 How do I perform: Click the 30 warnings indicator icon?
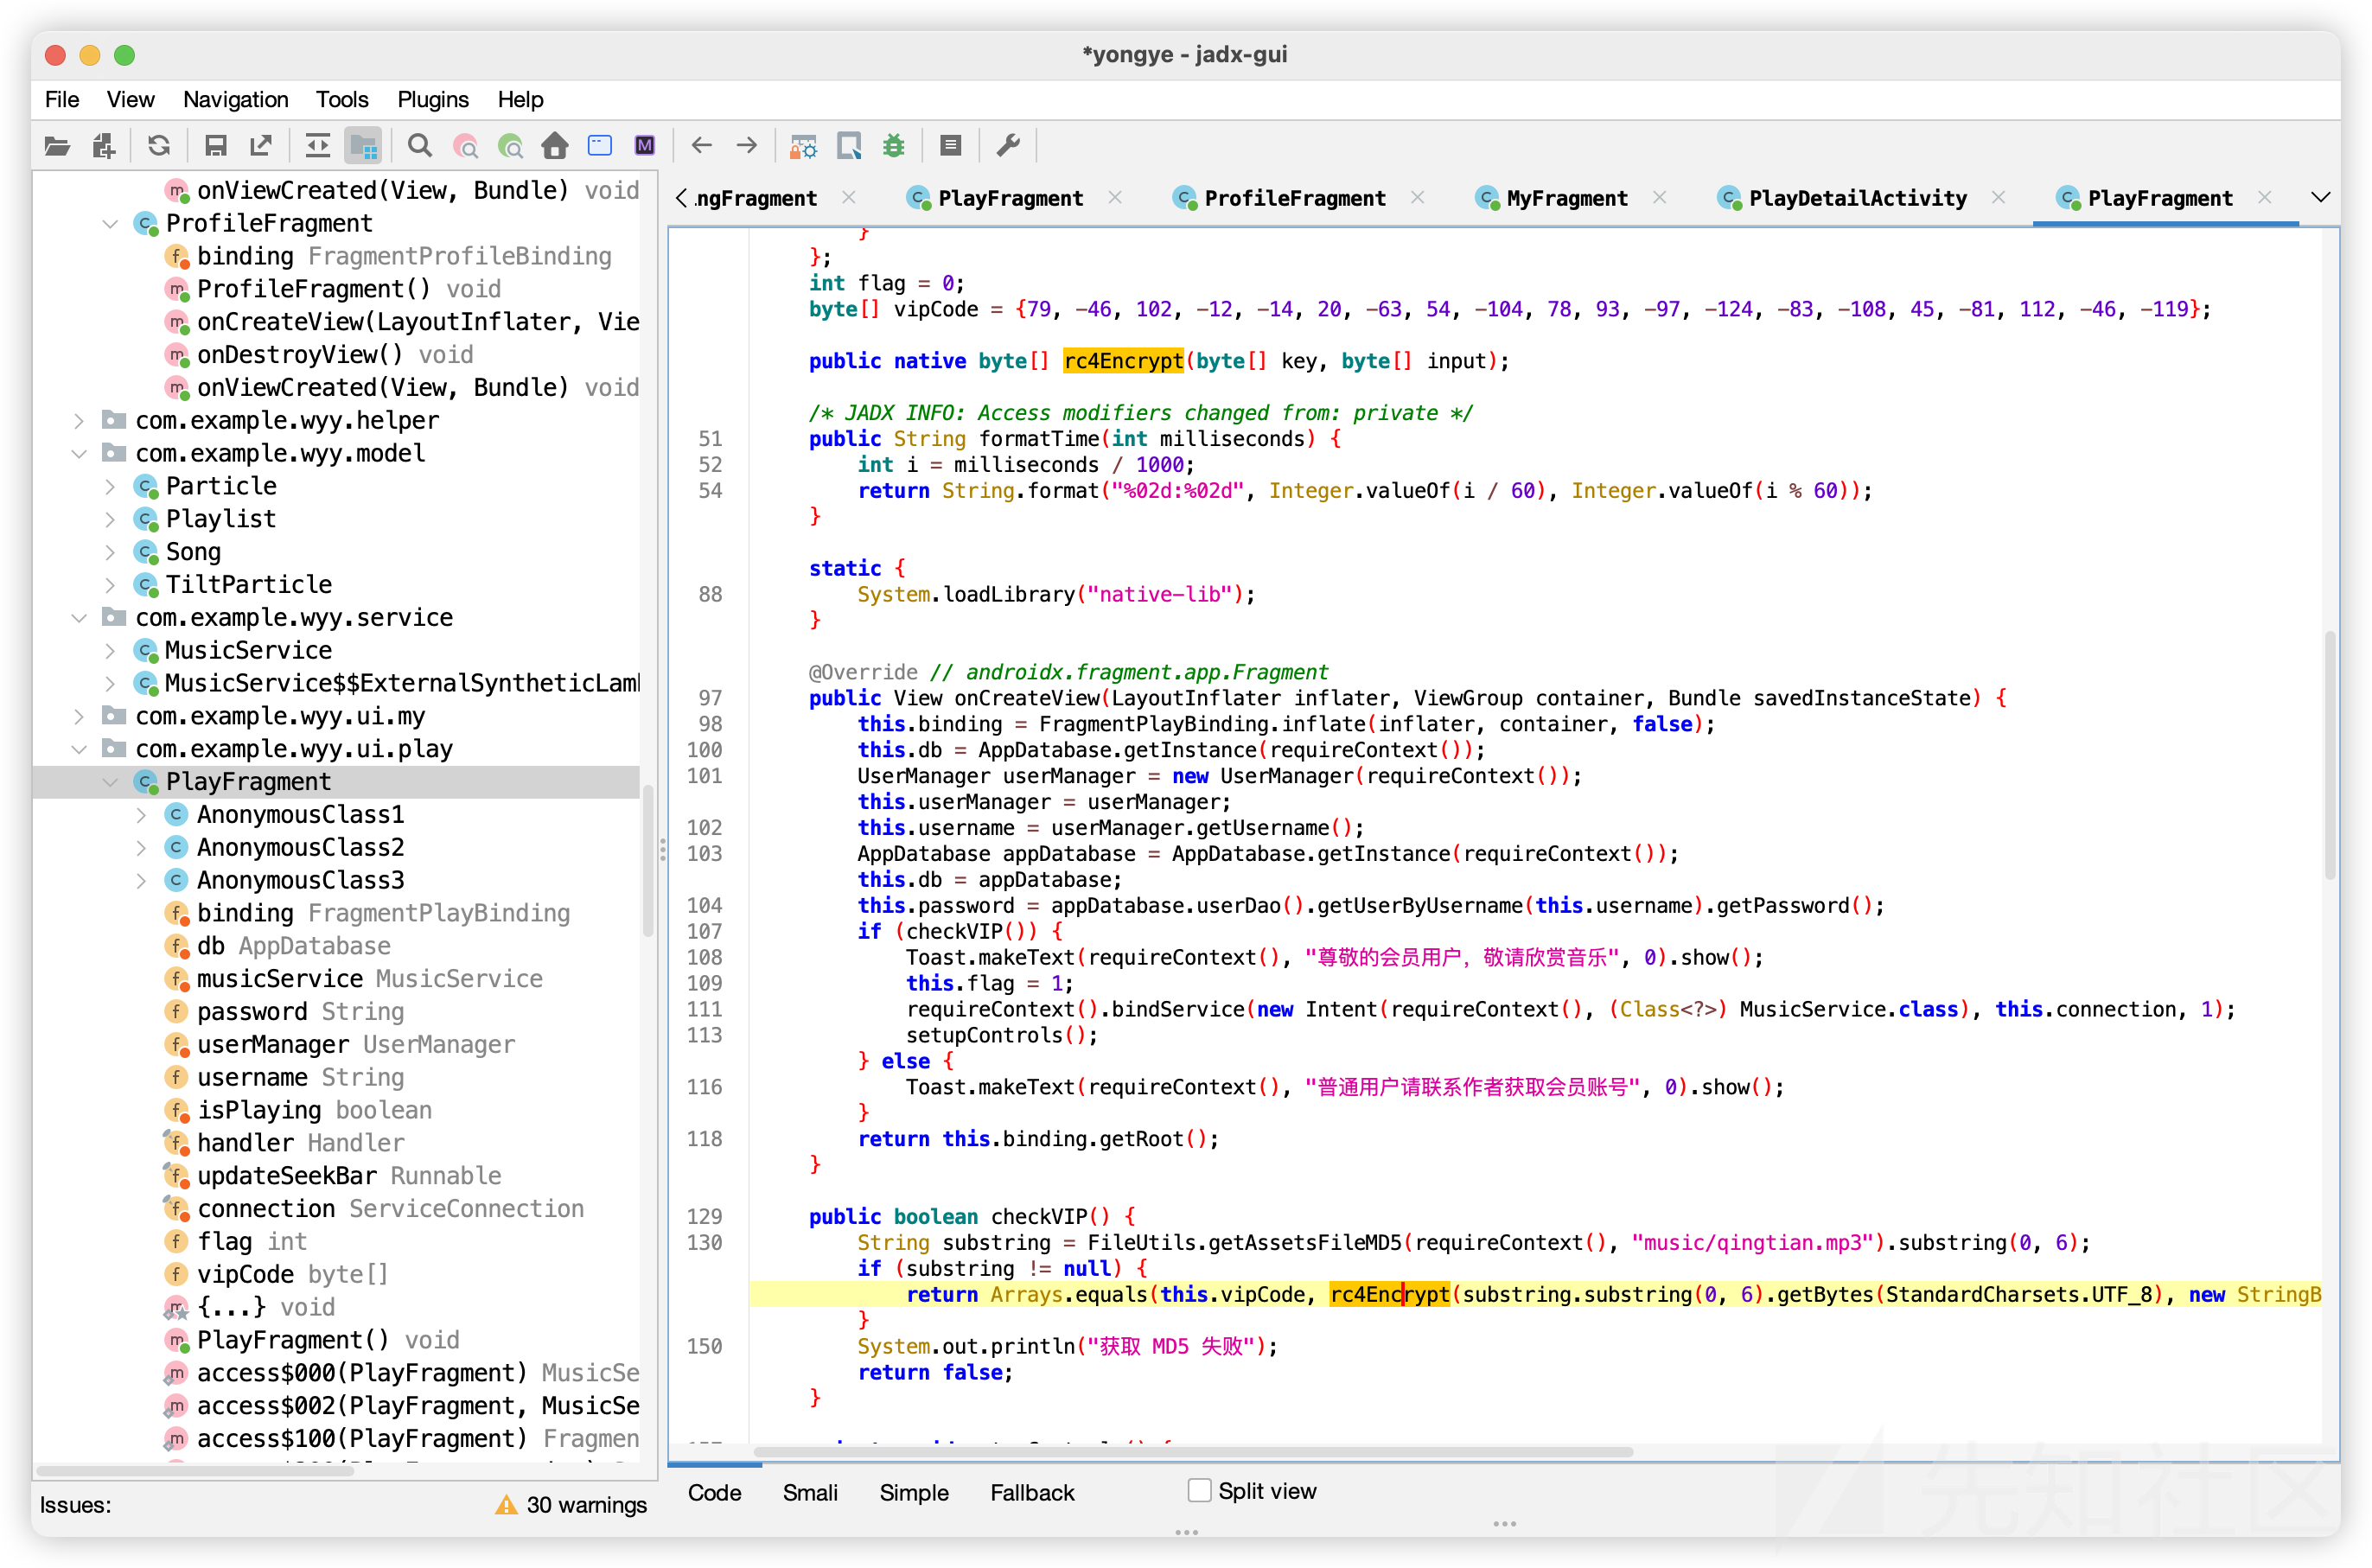pos(506,1505)
